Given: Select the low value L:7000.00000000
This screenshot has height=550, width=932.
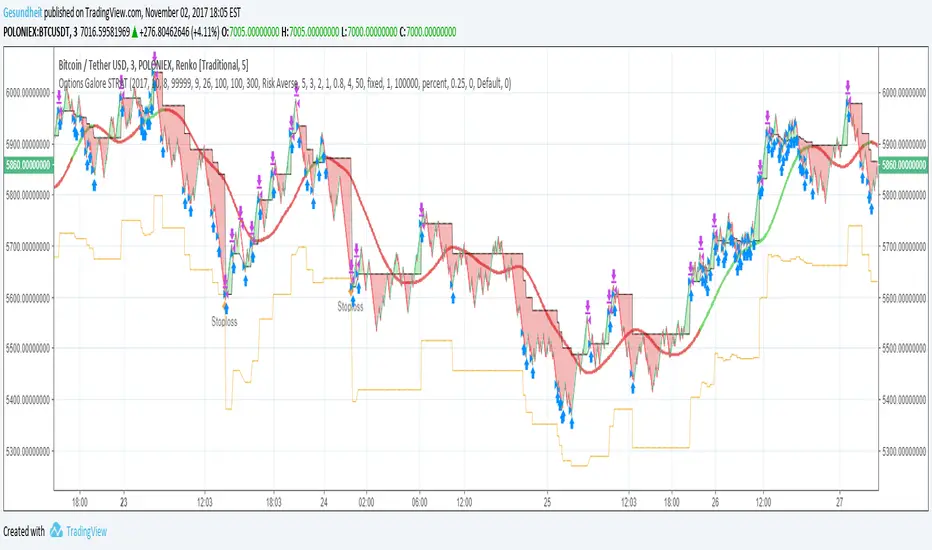Looking at the screenshot, I should [x=369, y=32].
